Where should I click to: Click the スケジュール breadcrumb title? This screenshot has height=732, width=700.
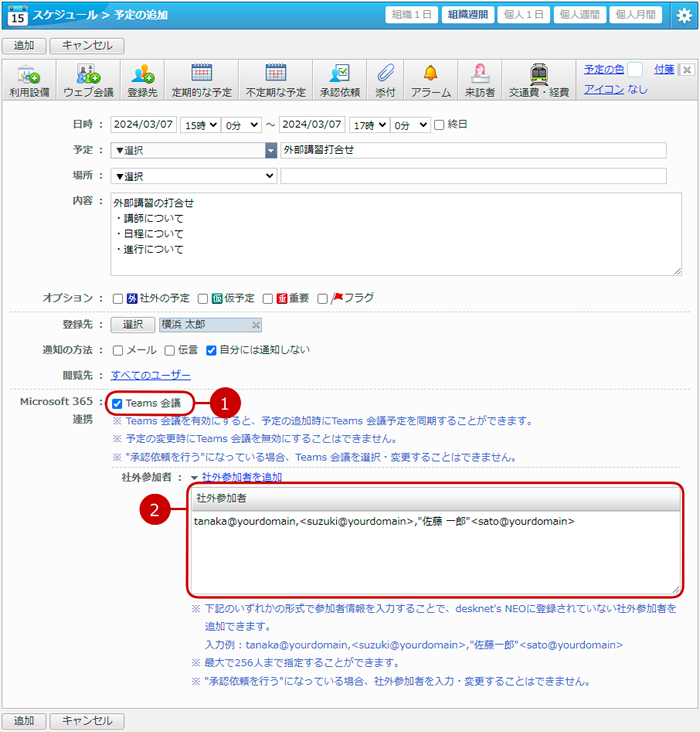(65, 15)
